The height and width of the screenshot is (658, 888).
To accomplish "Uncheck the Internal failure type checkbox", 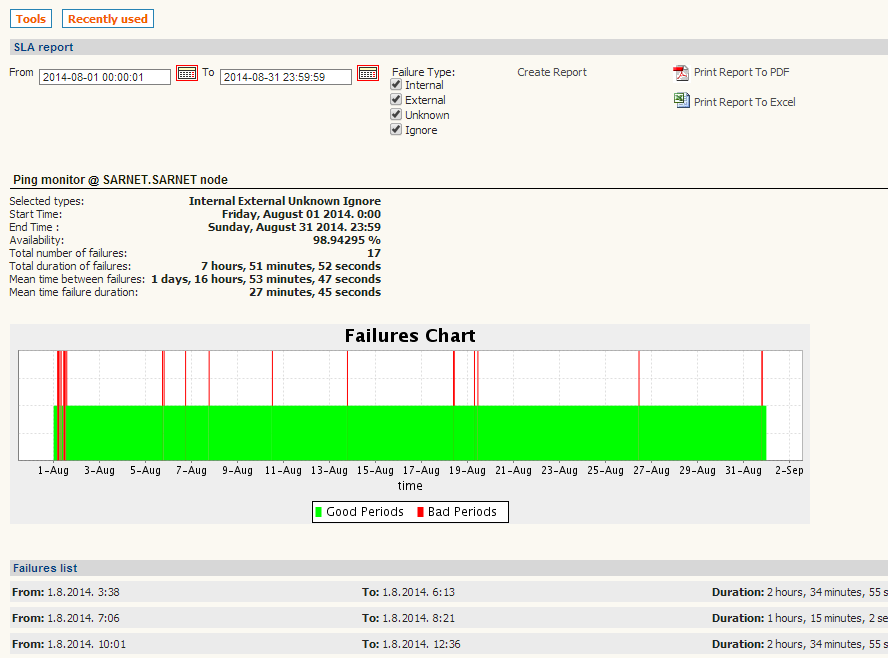I will (396, 85).
